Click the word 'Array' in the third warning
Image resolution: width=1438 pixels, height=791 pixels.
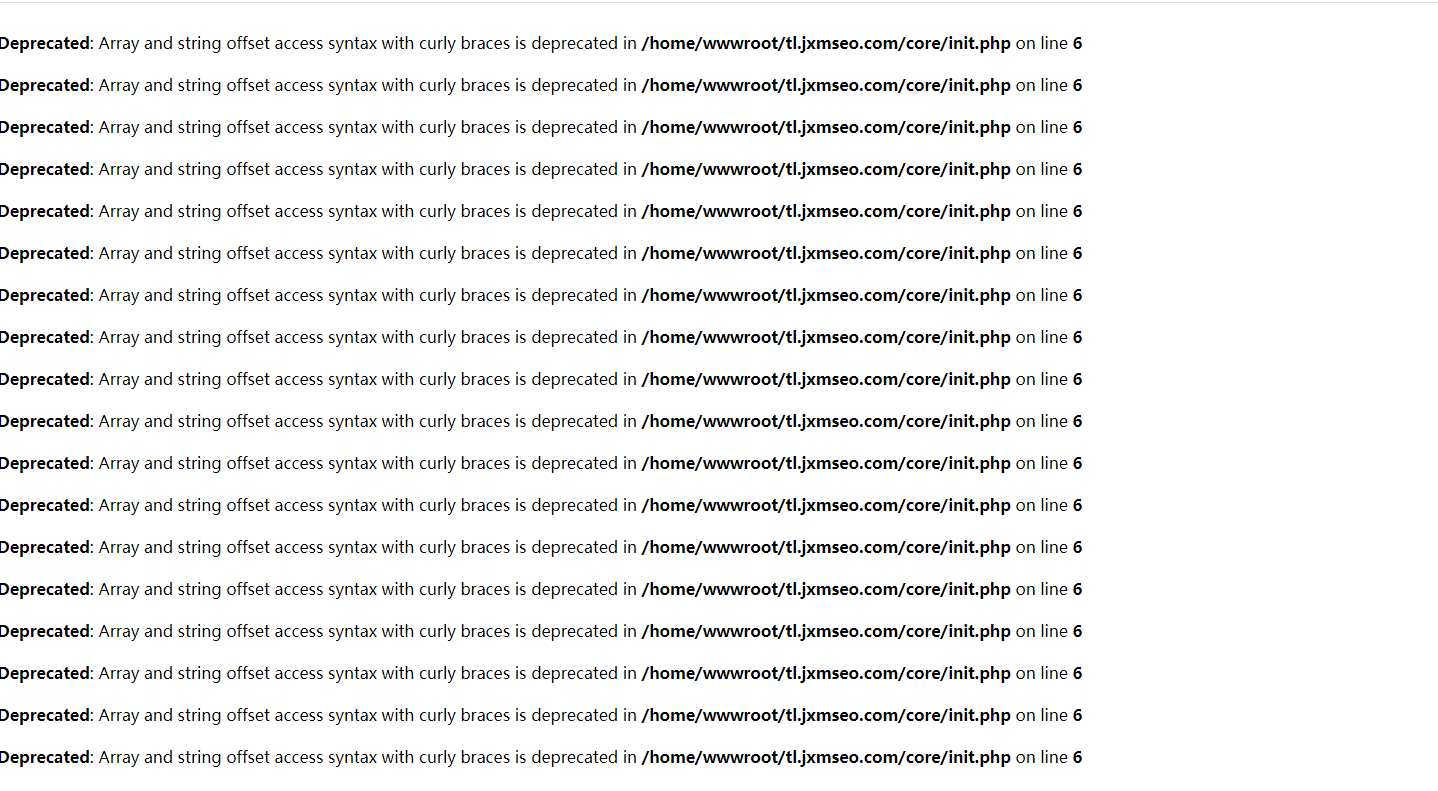[119, 128]
